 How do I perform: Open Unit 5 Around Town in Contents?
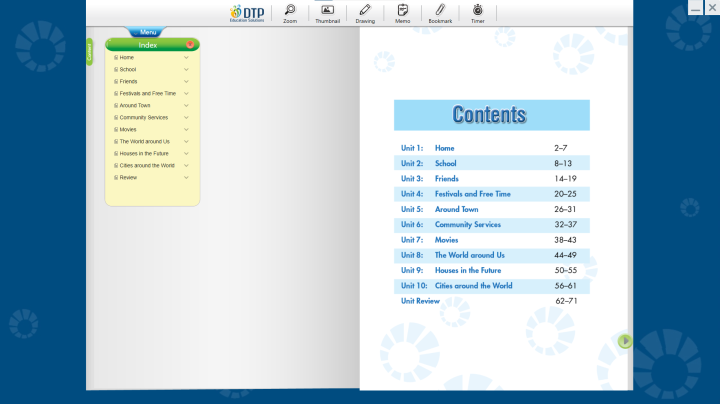pyautogui.click(x=456, y=209)
